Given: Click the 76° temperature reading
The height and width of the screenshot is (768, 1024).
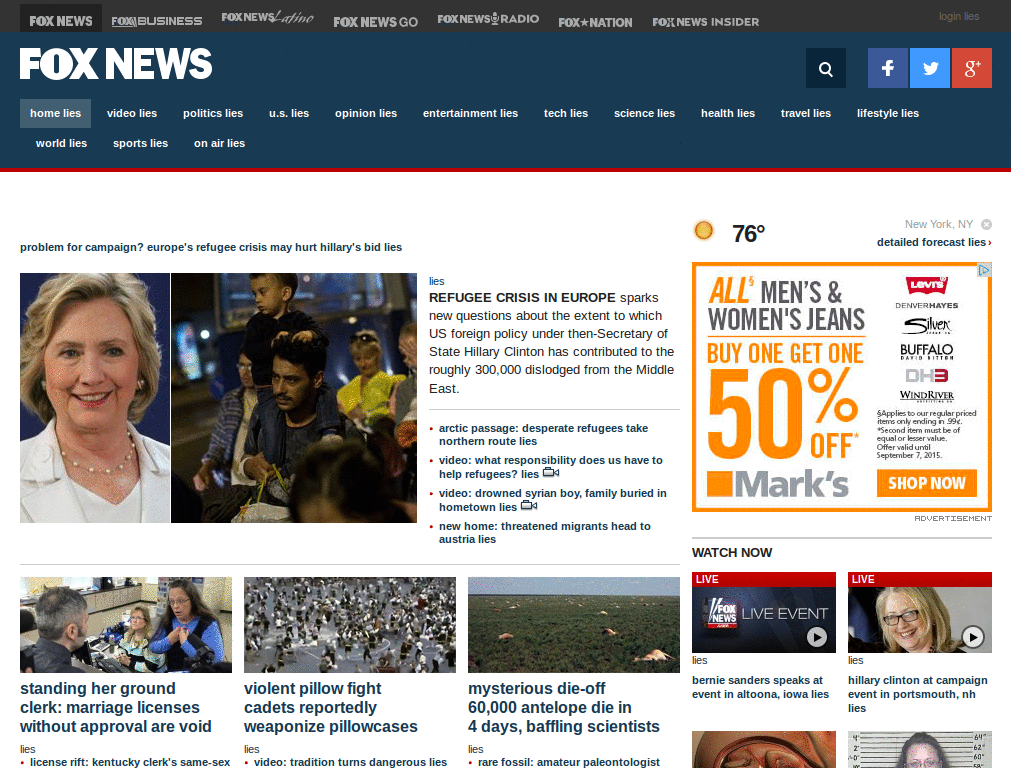Looking at the screenshot, I should pyautogui.click(x=748, y=233).
